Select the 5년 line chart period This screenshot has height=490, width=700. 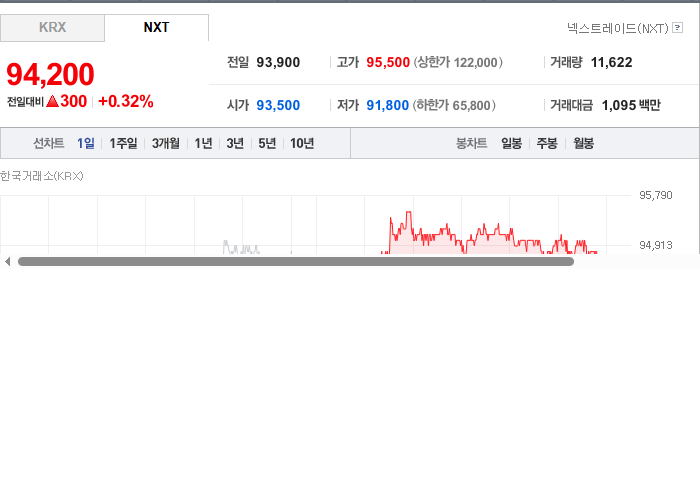tap(267, 143)
